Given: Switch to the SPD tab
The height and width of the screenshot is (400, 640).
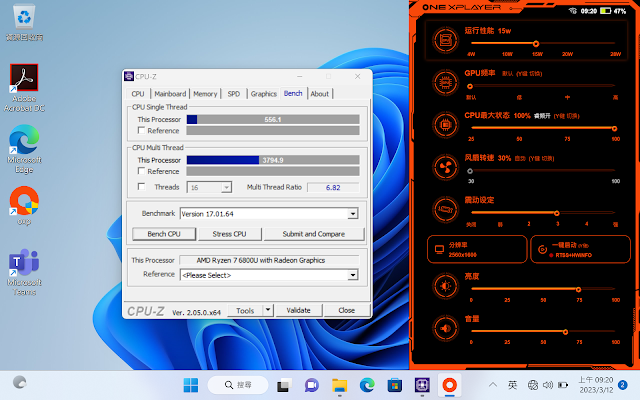Looking at the screenshot, I should 234,94.
